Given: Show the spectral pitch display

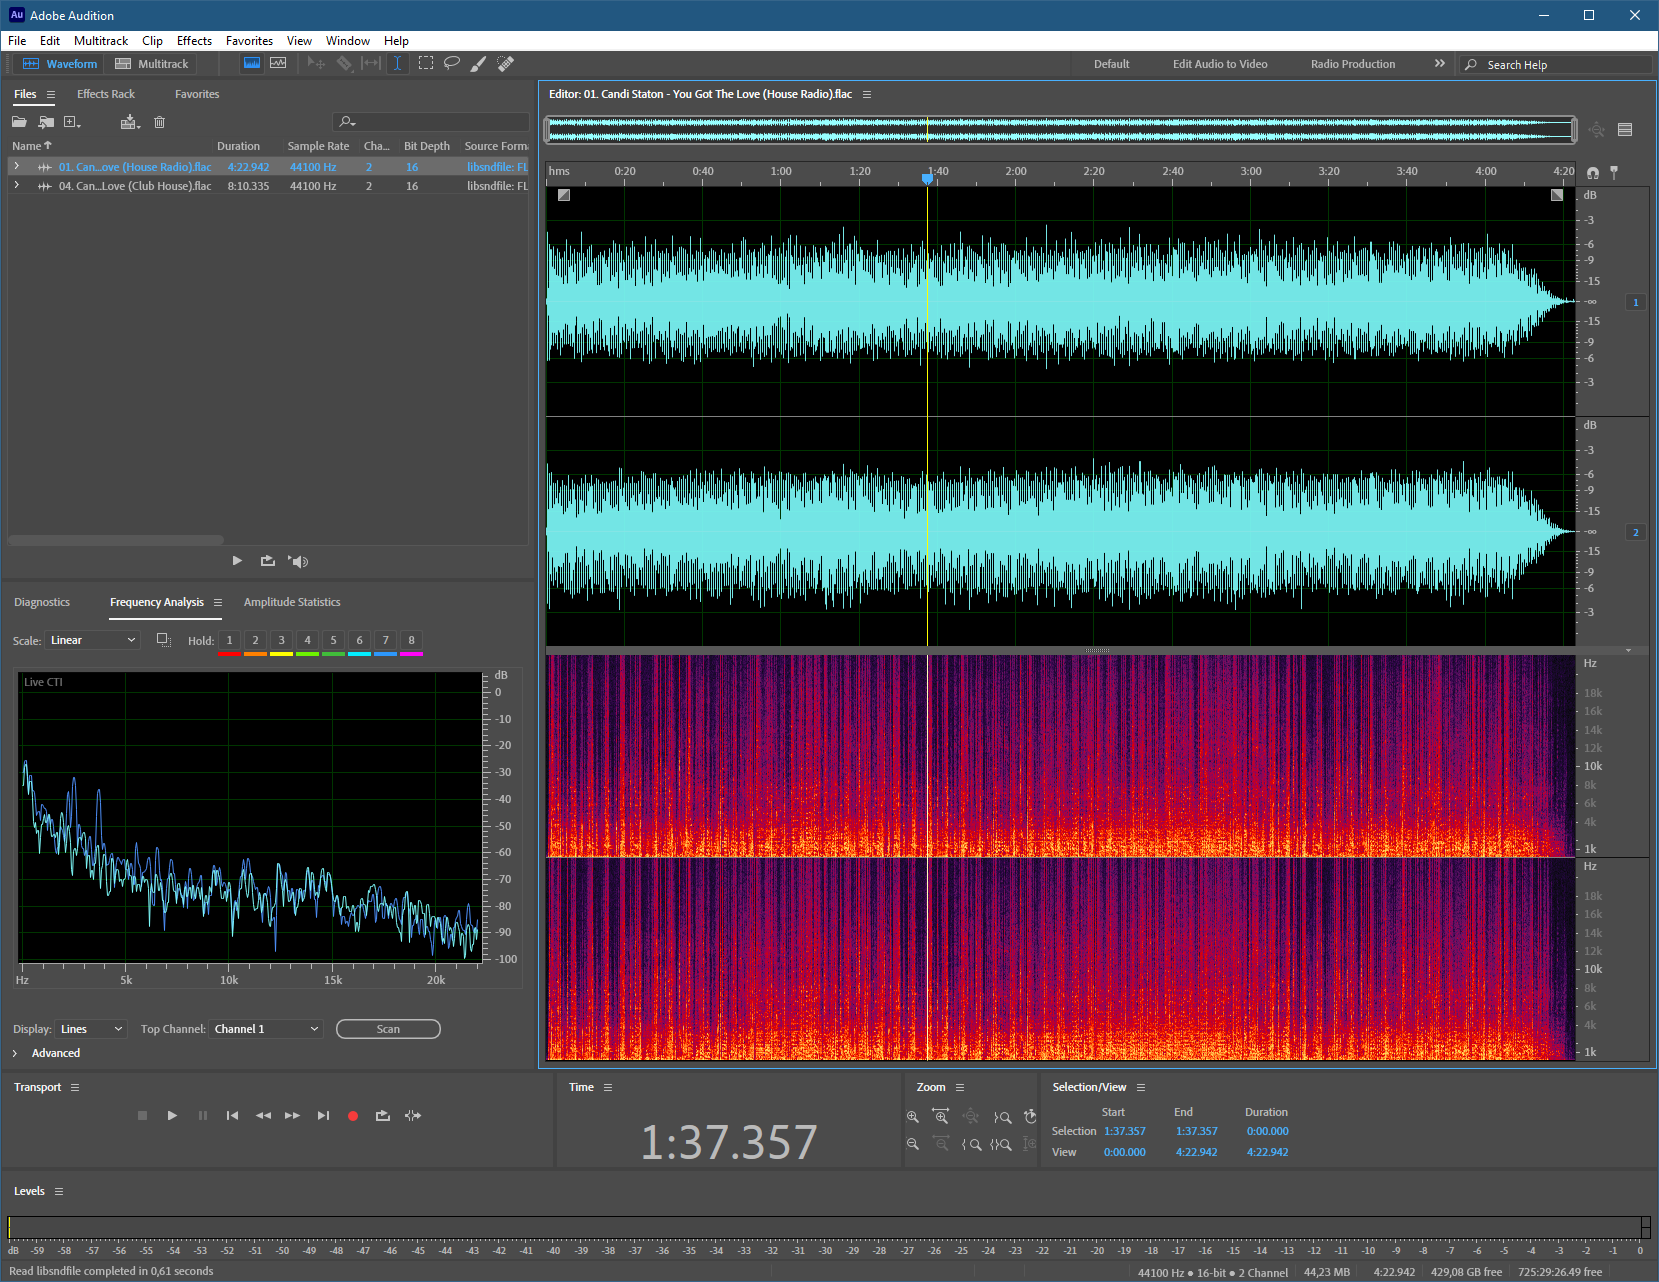Looking at the screenshot, I should [278, 63].
